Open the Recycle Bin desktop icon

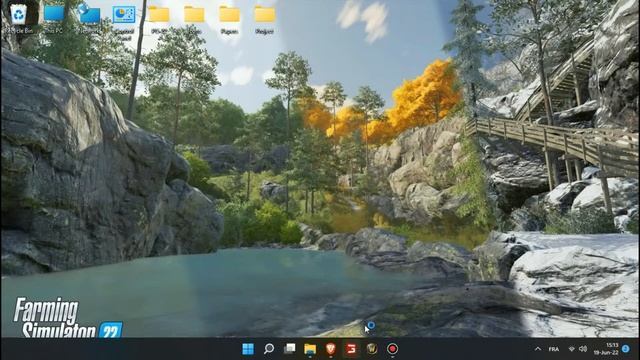18,18
